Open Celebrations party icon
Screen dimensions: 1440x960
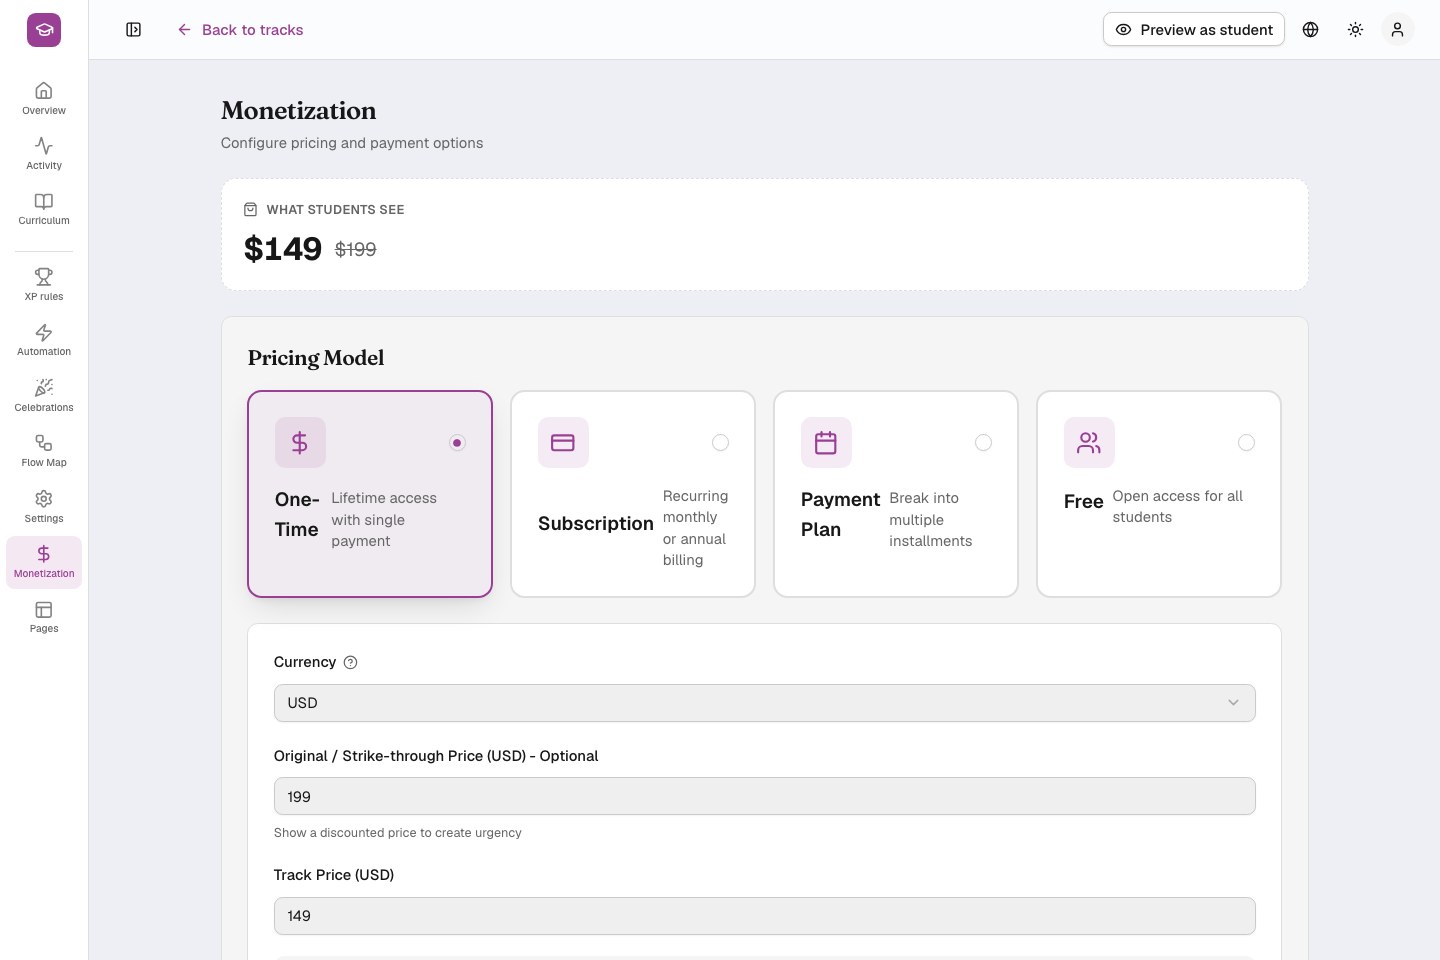click(x=44, y=388)
